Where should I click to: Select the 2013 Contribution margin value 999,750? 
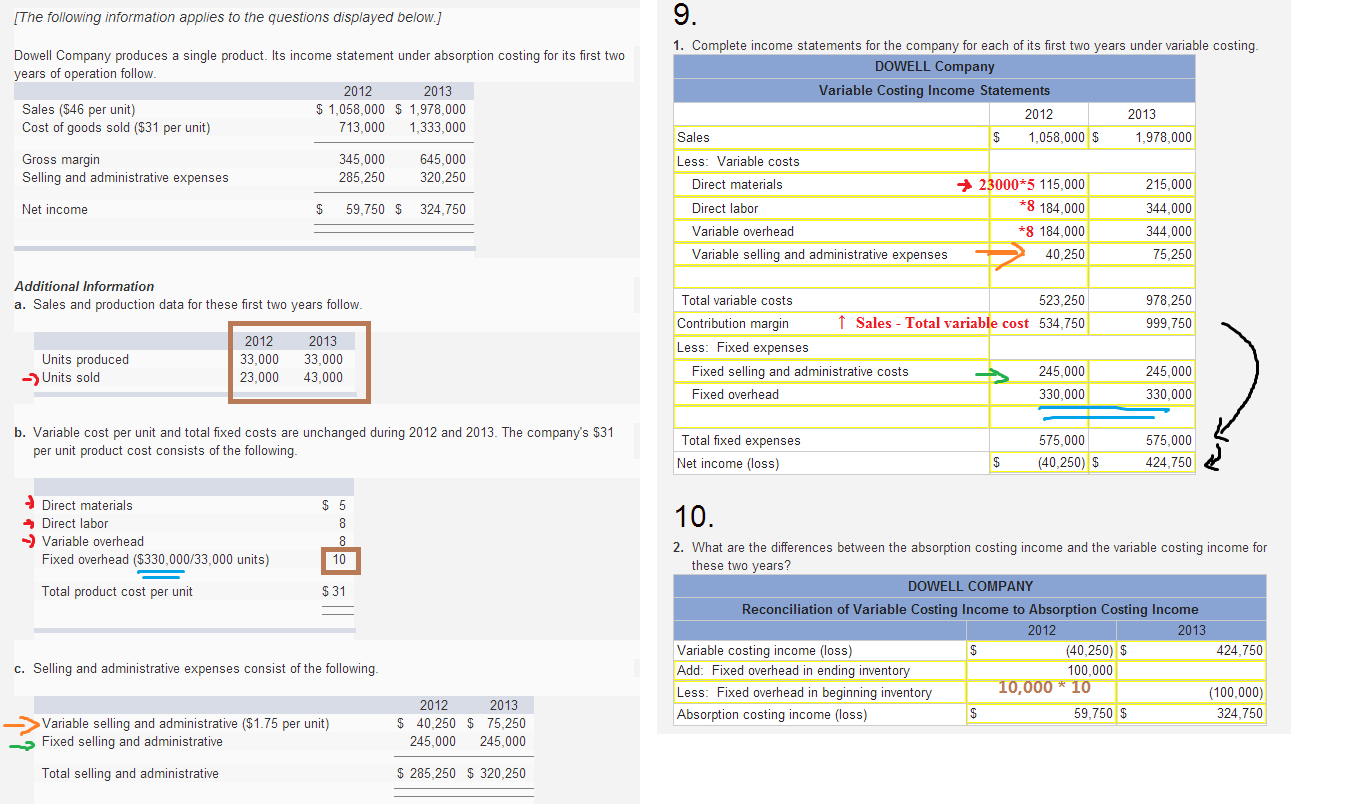[x=1168, y=323]
